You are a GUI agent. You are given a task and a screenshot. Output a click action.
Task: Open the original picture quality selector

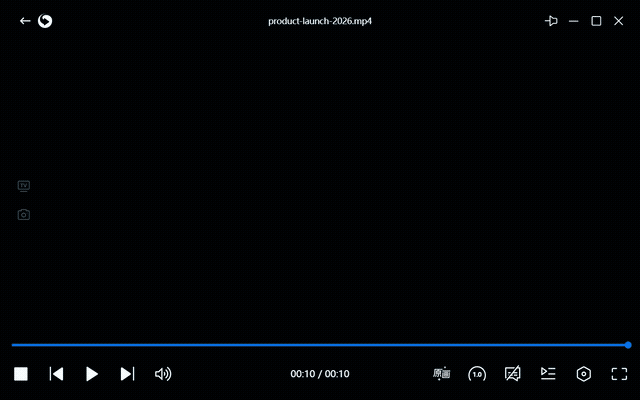point(442,373)
